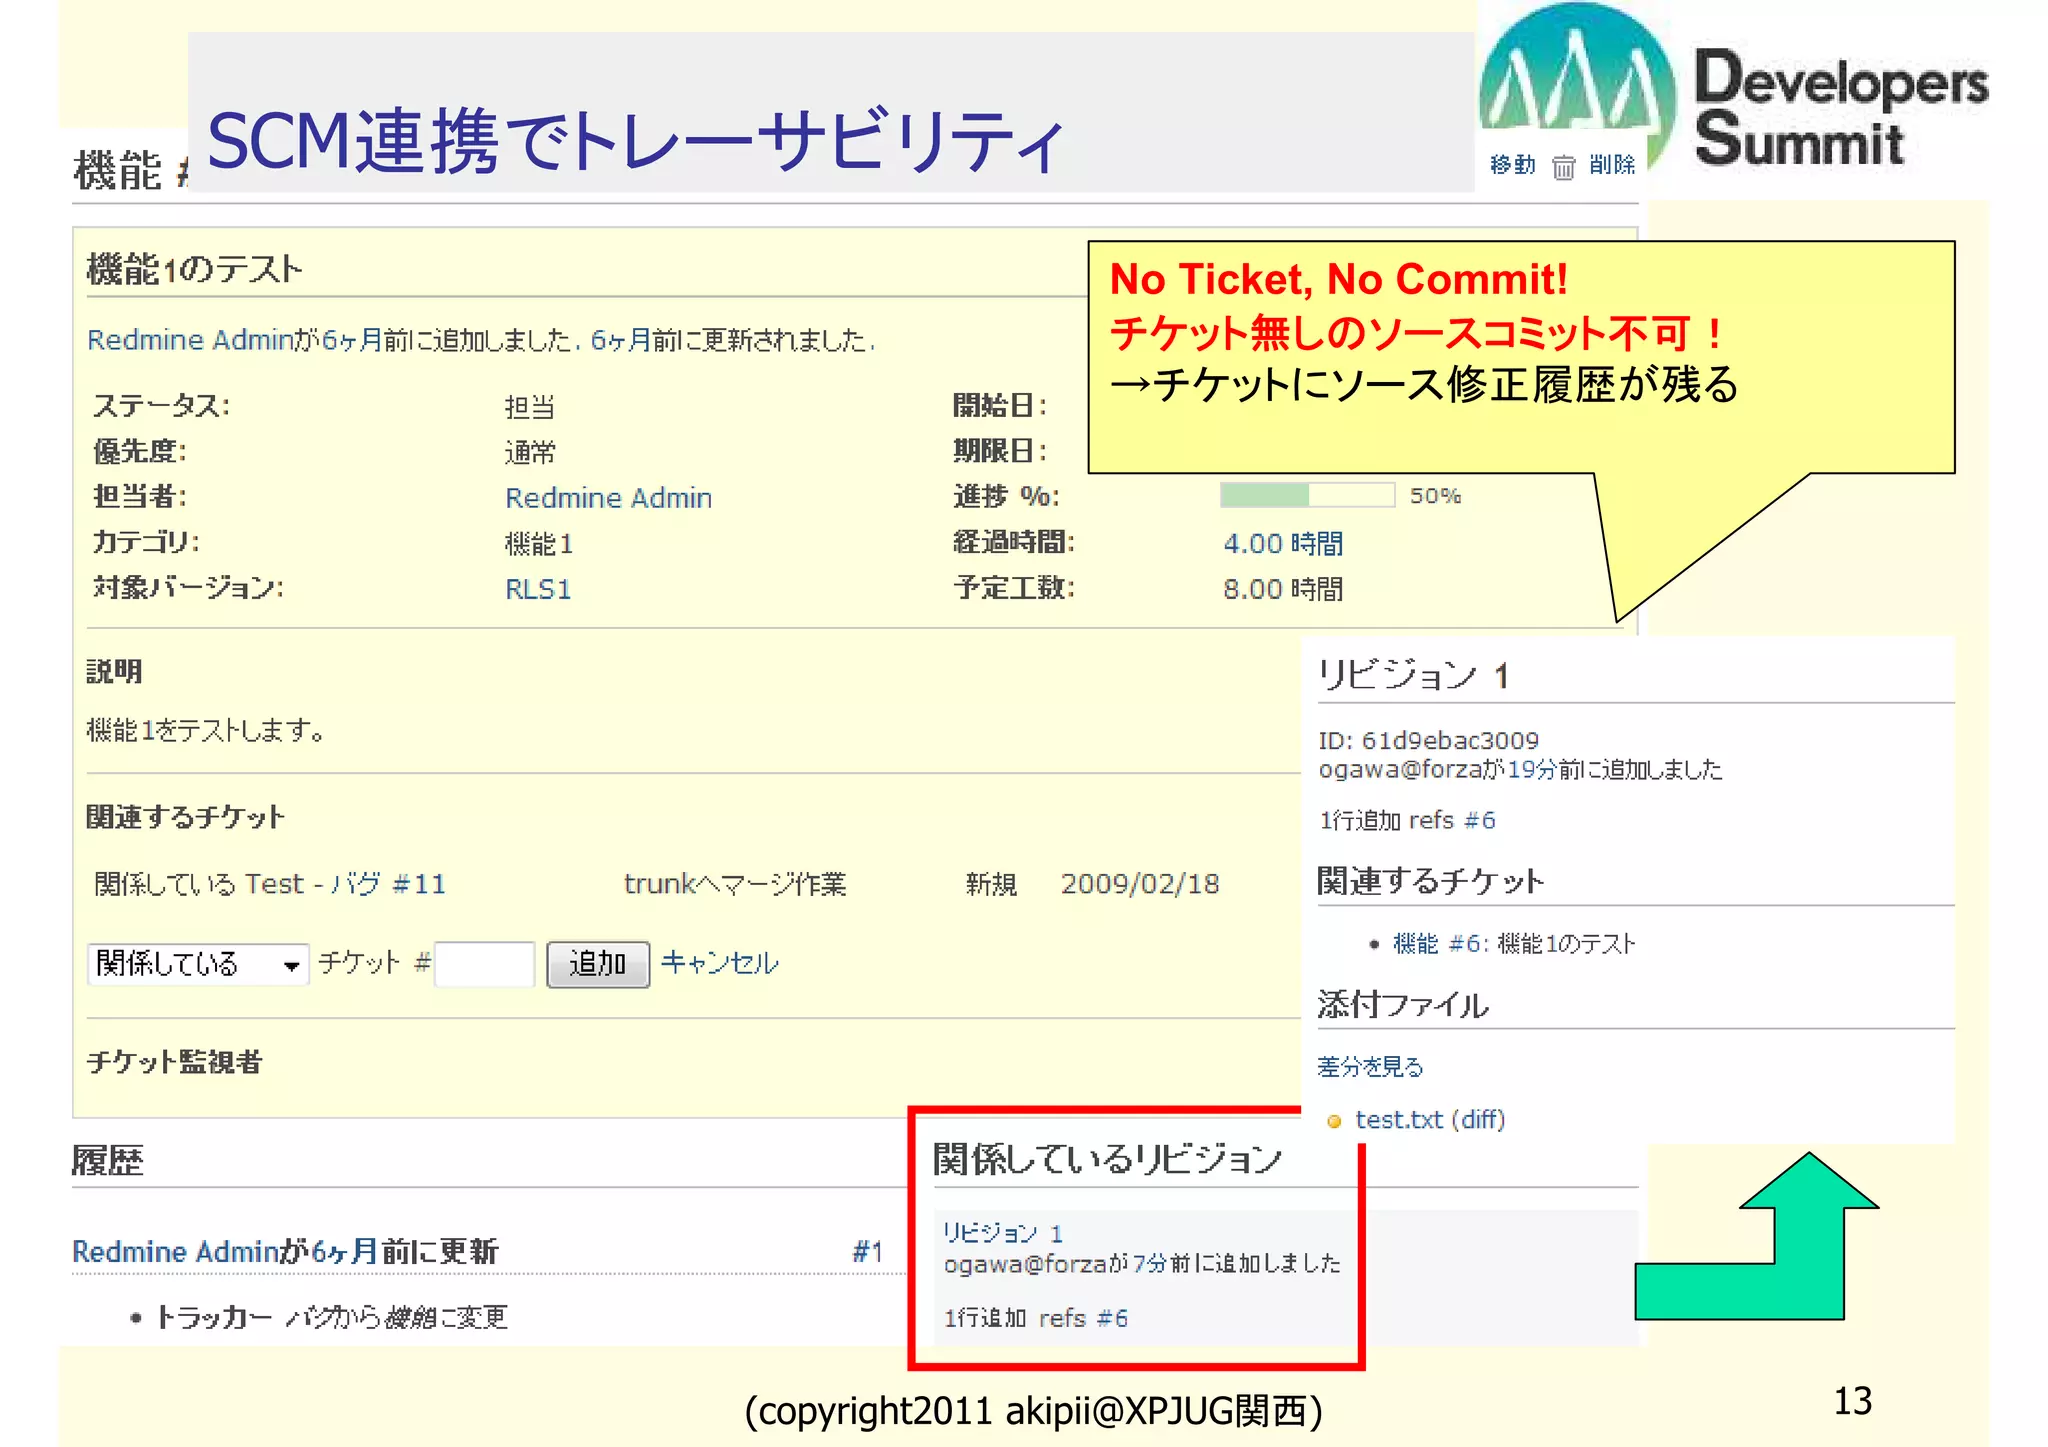Click the 添付ファイル attachments heading
The width and height of the screenshot is (2048, 1447).
coord(1403,1004)
